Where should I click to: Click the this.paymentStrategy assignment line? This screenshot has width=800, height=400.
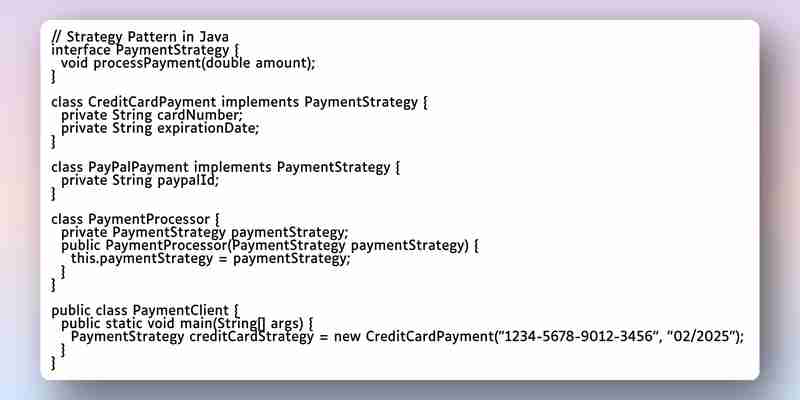pyautogui.click(x=211, y=259)
